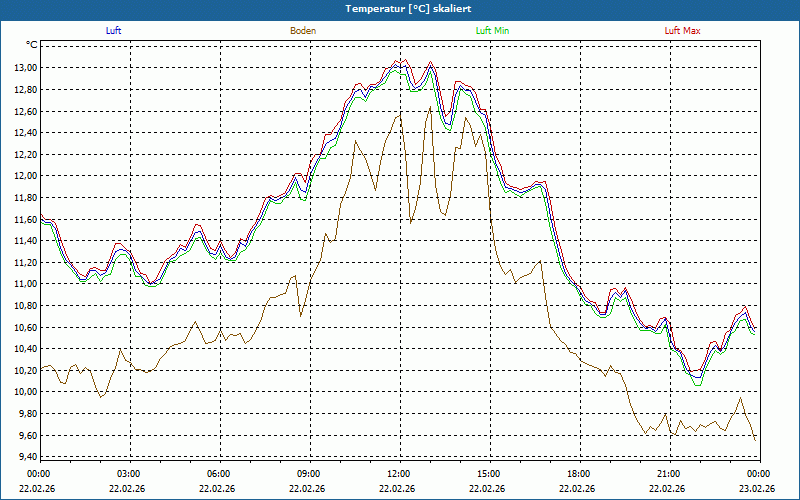Image resolution: width=800 pixels, height=500 pixels.
Task: Click the 23.02.26 date label
Action: 757,489
